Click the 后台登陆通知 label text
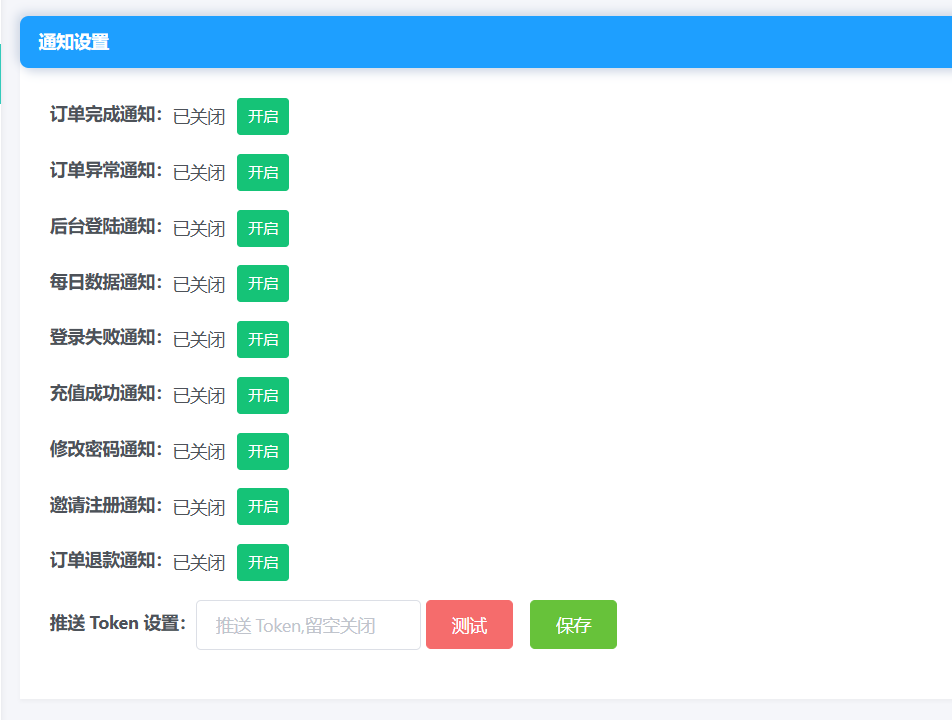This screenshot has height=720, width=952. tap(105, 227)
